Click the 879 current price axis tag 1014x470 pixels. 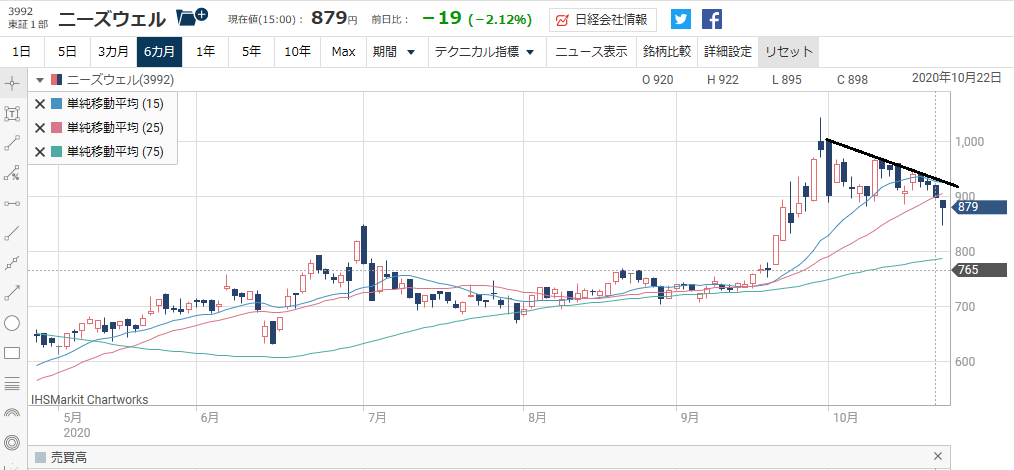[980, 207]
